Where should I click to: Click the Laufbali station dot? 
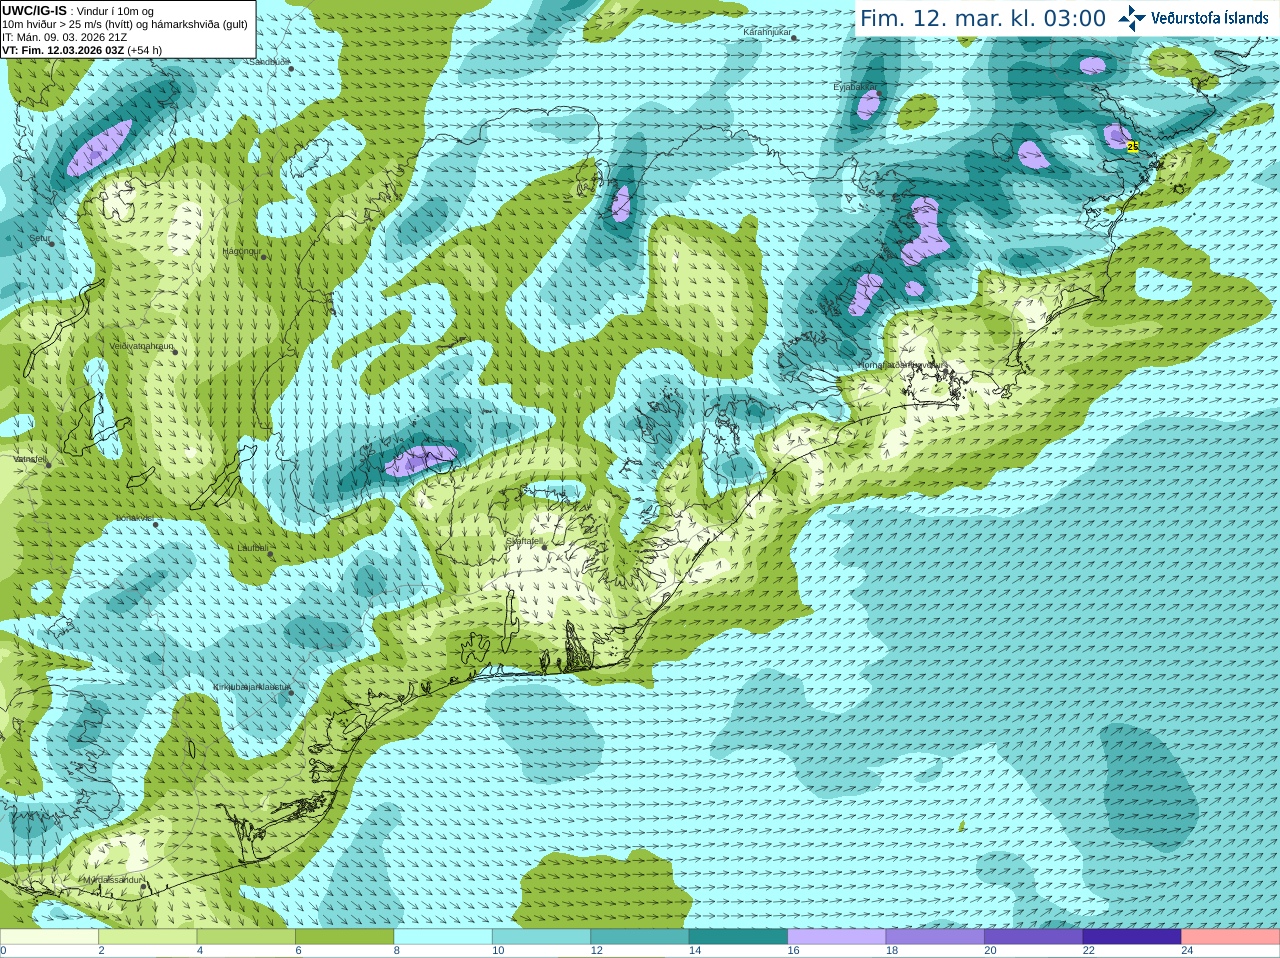tap(270, 554)
